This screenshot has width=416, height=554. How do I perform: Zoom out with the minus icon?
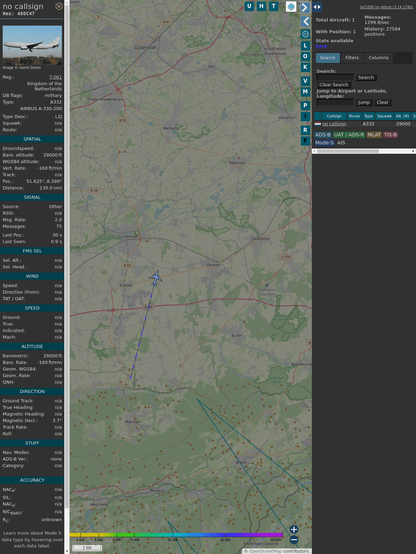[294, 540]
